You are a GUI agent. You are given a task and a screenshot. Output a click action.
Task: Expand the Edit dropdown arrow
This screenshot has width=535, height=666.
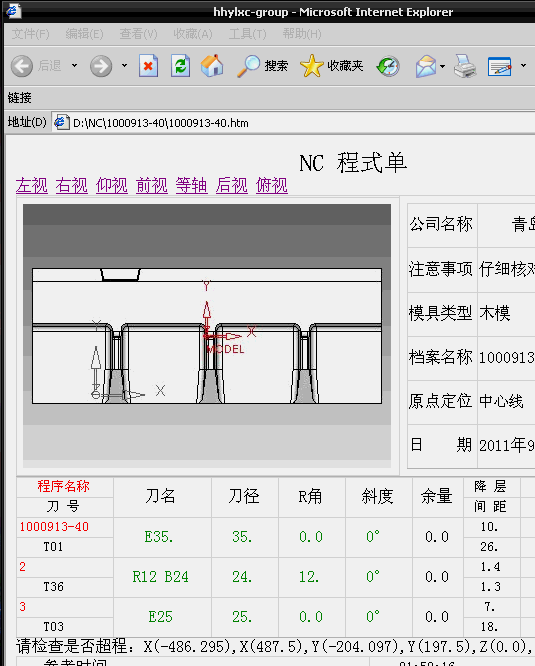tap(523, 66)
